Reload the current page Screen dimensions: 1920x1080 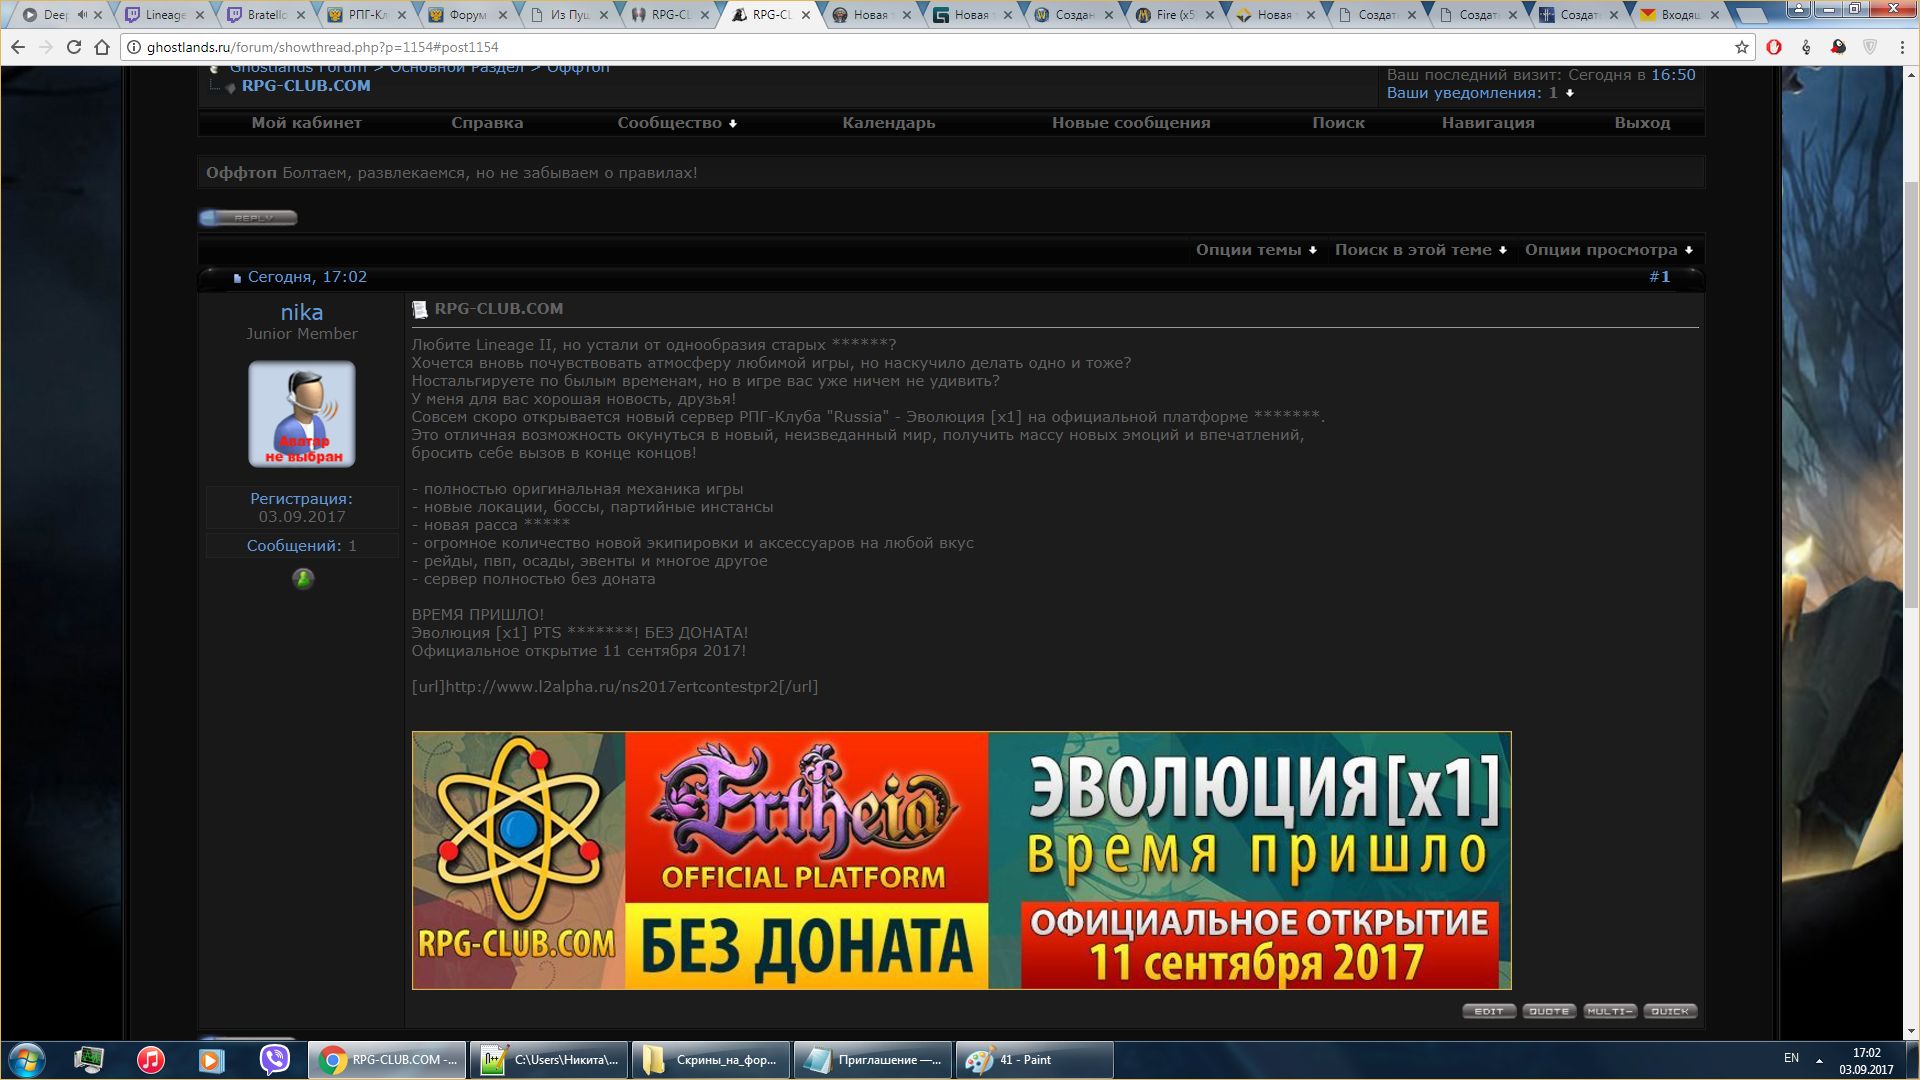point(74,47)
